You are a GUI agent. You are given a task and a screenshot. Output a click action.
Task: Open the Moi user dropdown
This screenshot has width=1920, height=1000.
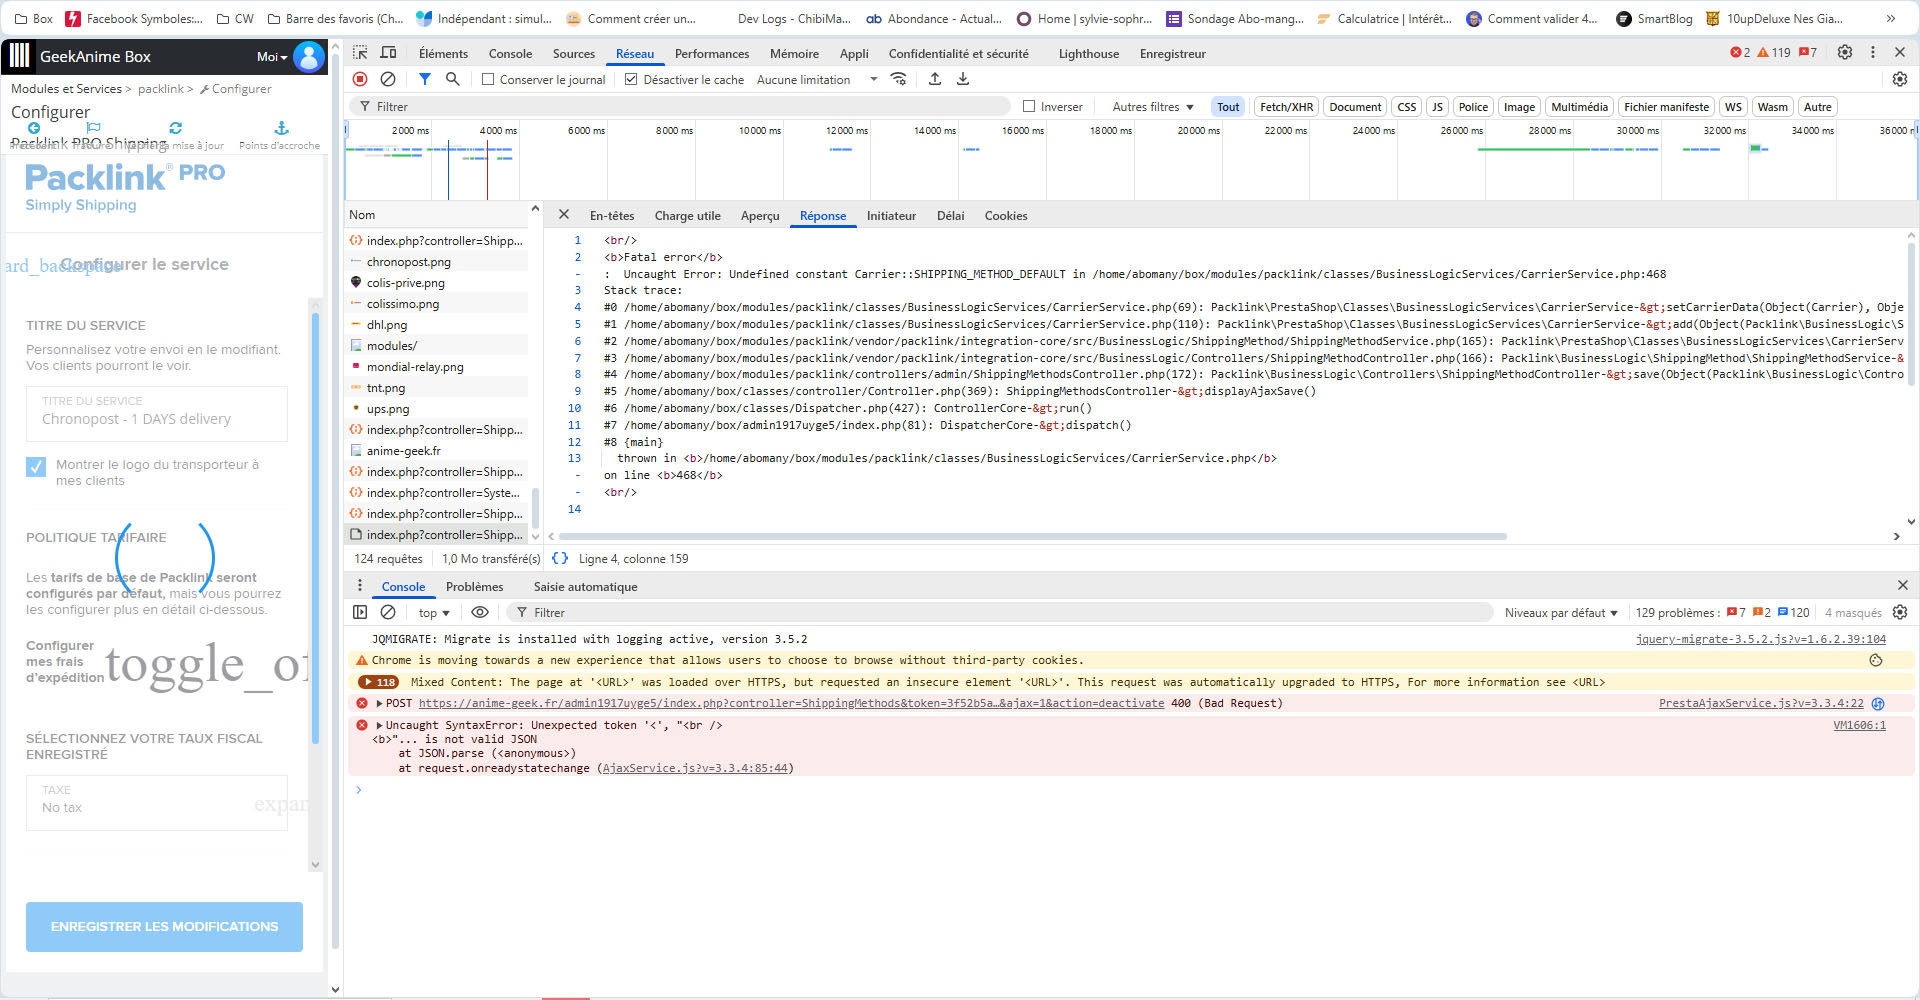click(271, 57)
